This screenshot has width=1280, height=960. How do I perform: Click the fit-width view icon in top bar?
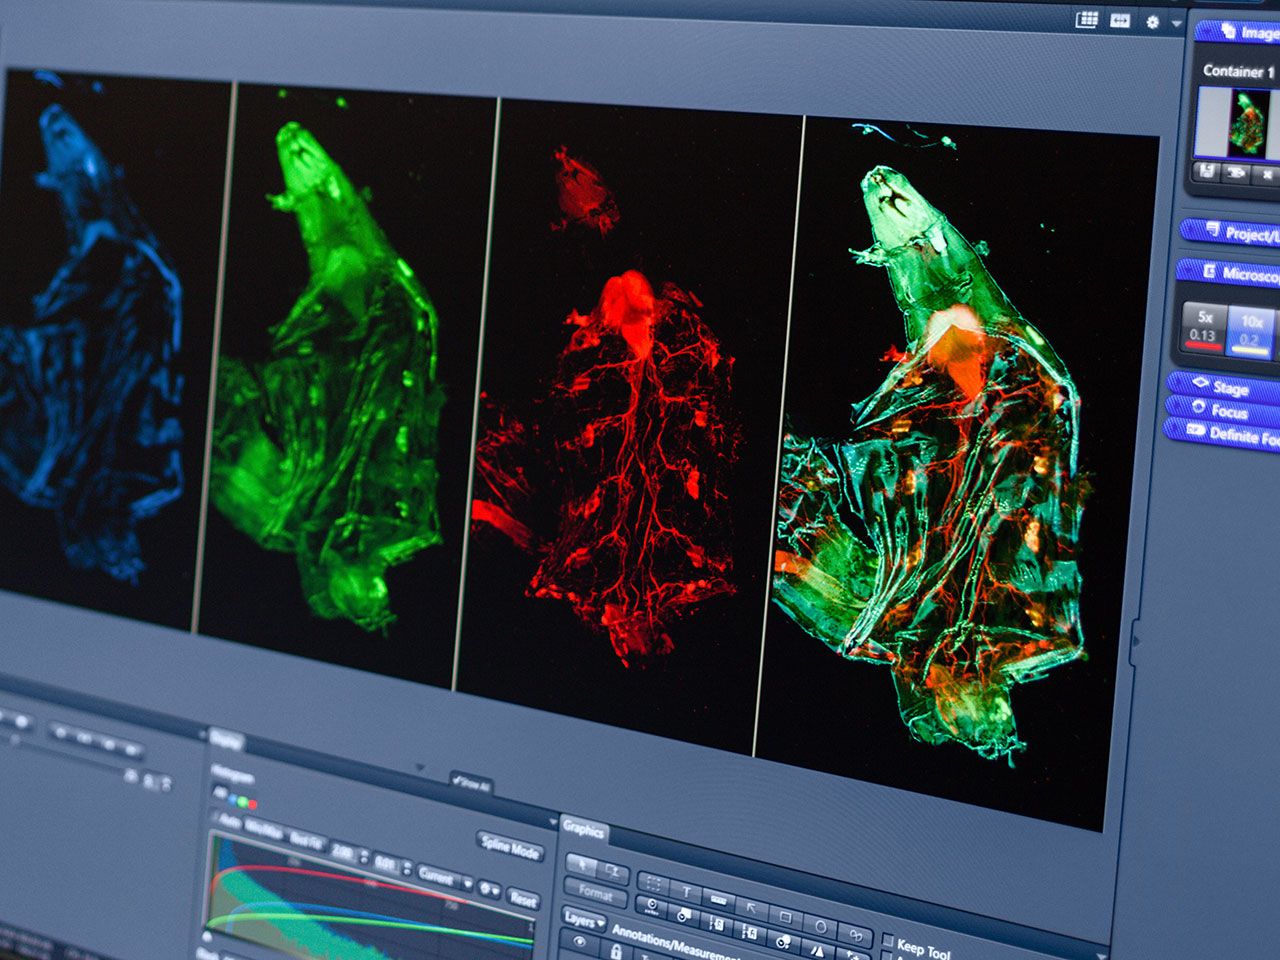[1120, 20]
